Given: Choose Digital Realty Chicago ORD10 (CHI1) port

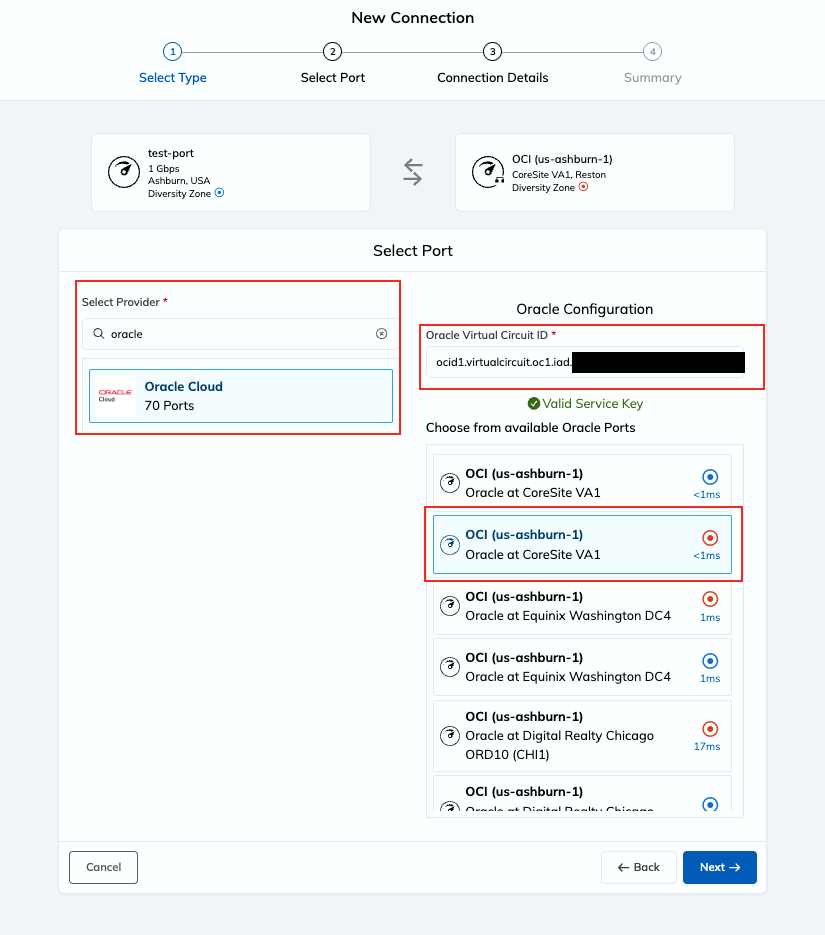Looking at the screenshot, I should click(582, 736).
